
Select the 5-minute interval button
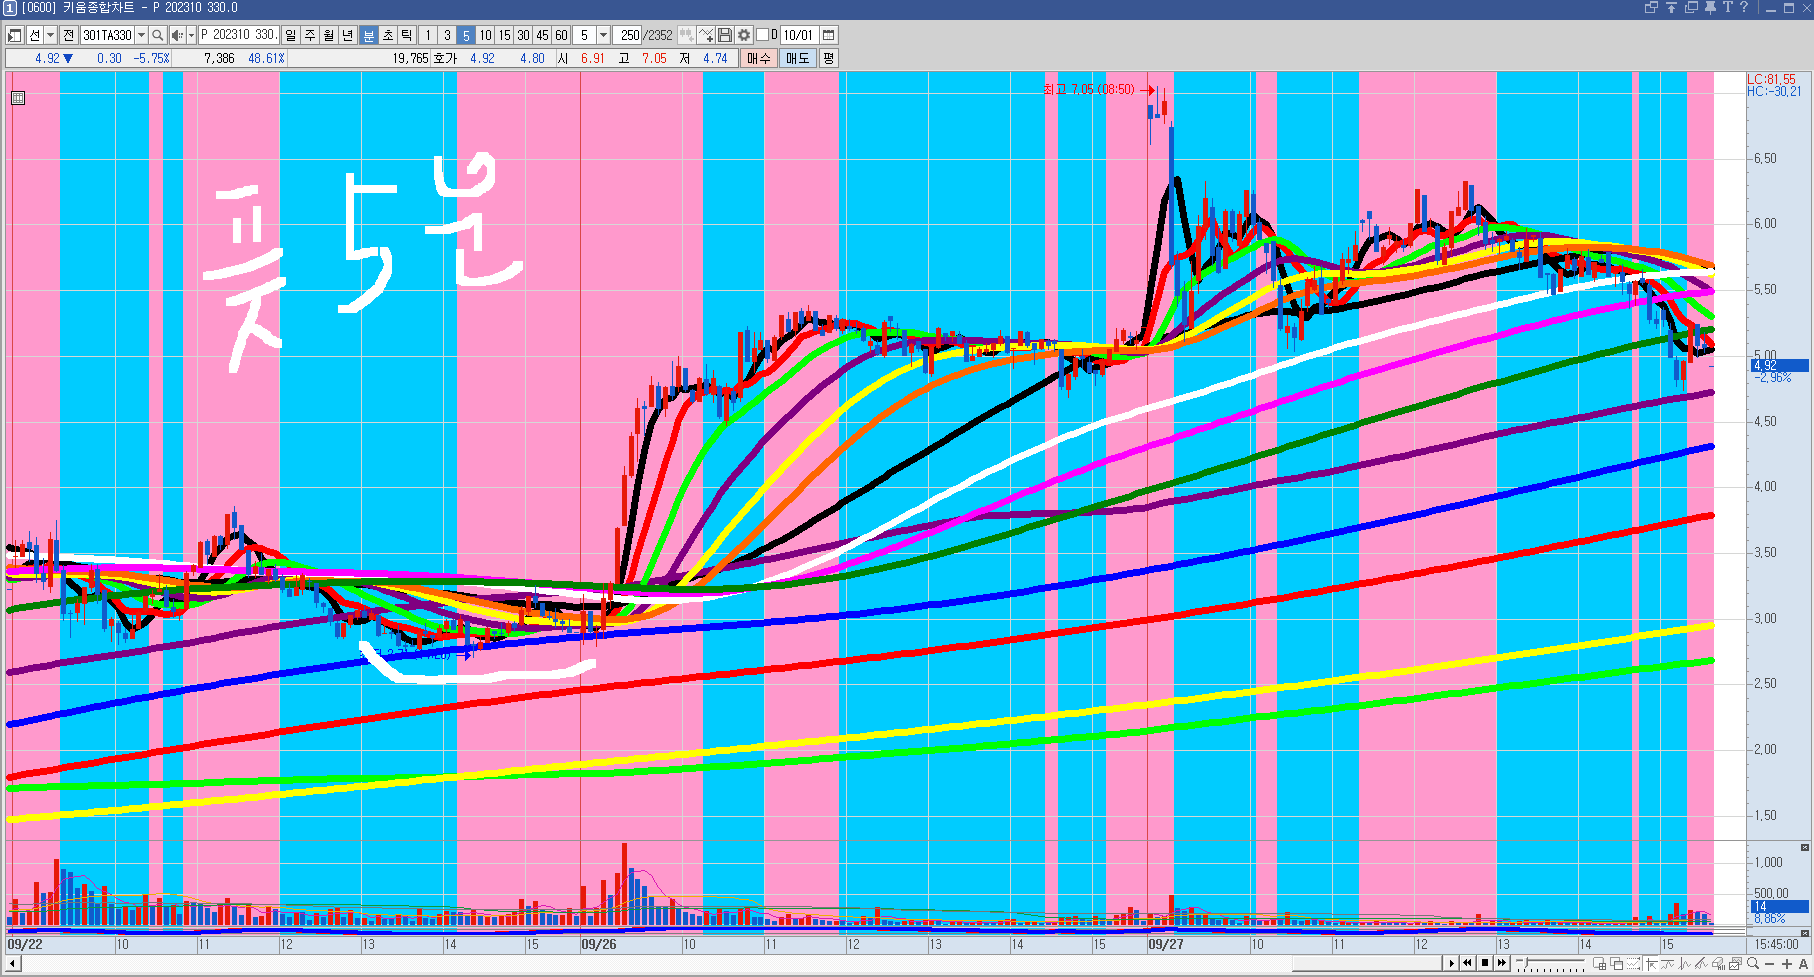[x=466, y=35]
